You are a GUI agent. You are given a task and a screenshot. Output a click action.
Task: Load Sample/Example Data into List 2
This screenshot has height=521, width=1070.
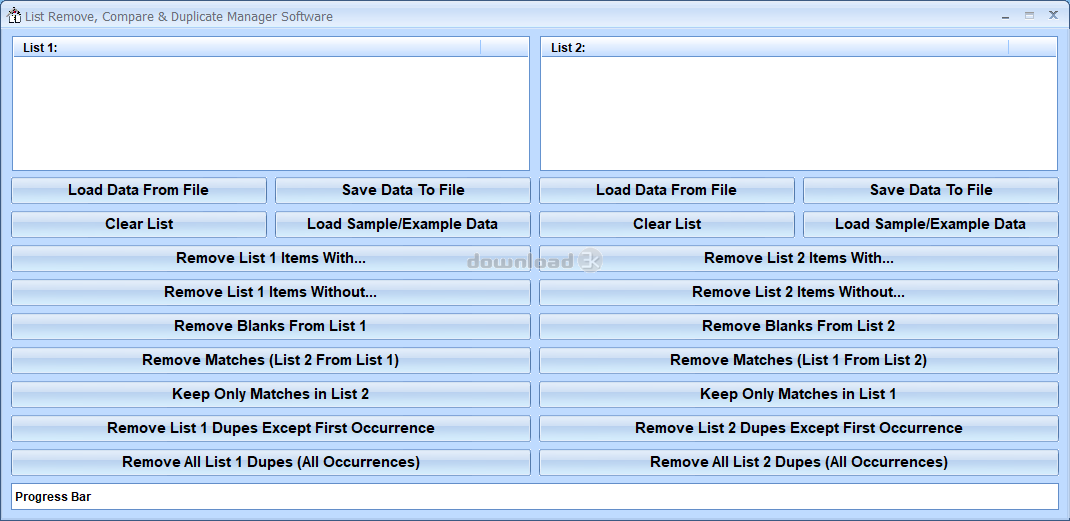[x=931, y=224]
